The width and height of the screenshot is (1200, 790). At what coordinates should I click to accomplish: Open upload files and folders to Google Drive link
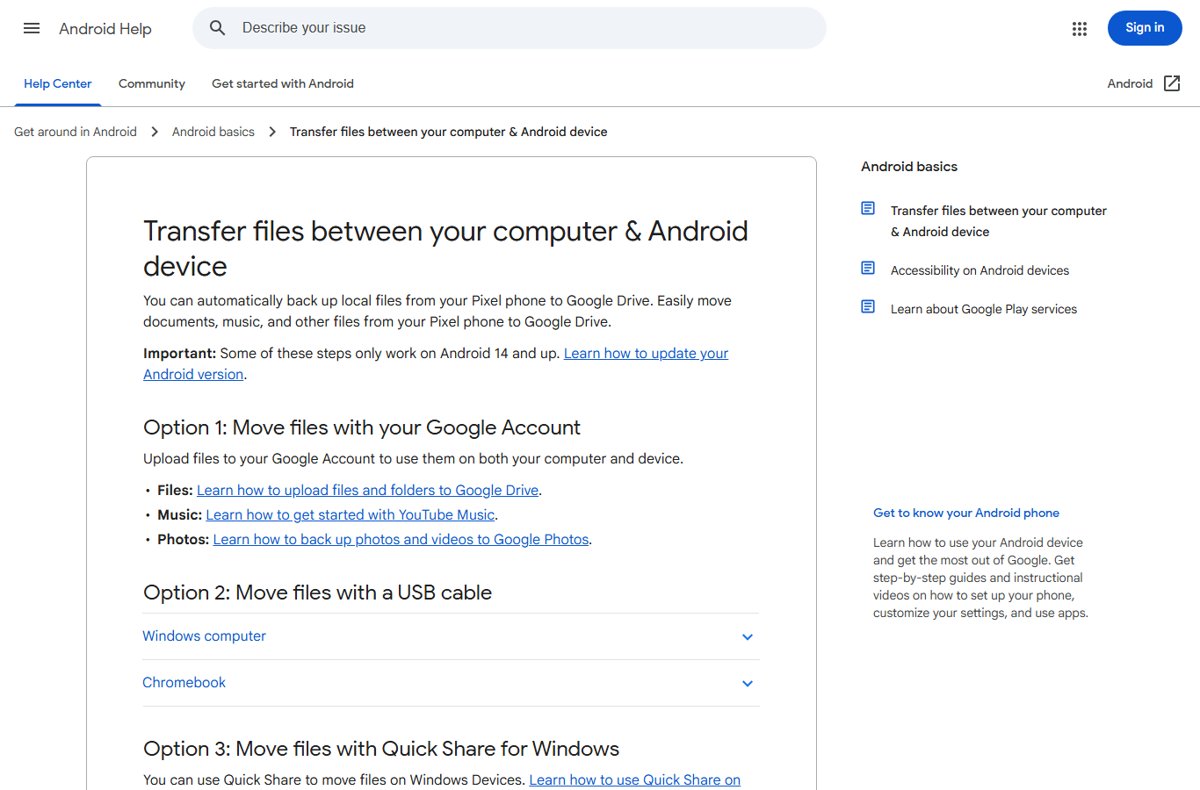click(368, 490)
